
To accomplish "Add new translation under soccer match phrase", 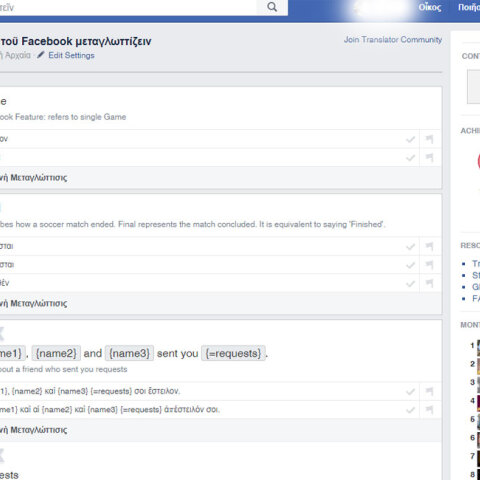I will point(33,303).
